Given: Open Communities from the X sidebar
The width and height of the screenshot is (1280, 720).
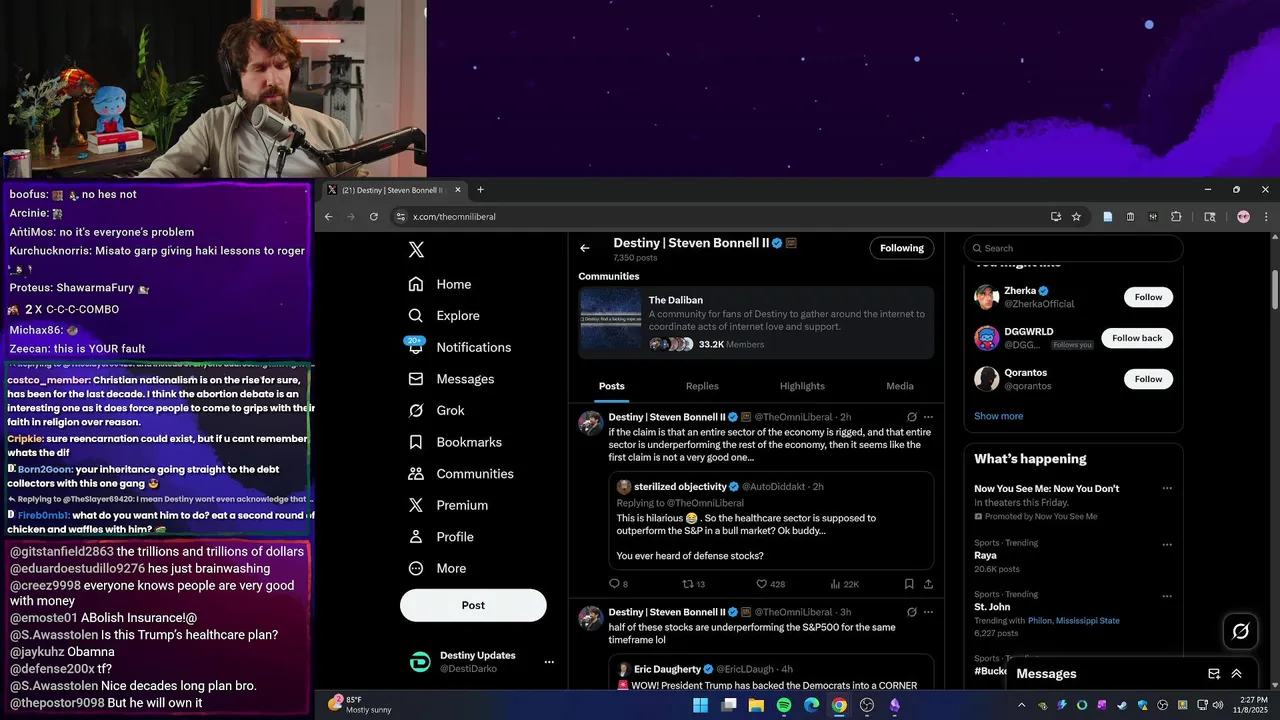Looking at the screenshot, I should coord(461,474).
